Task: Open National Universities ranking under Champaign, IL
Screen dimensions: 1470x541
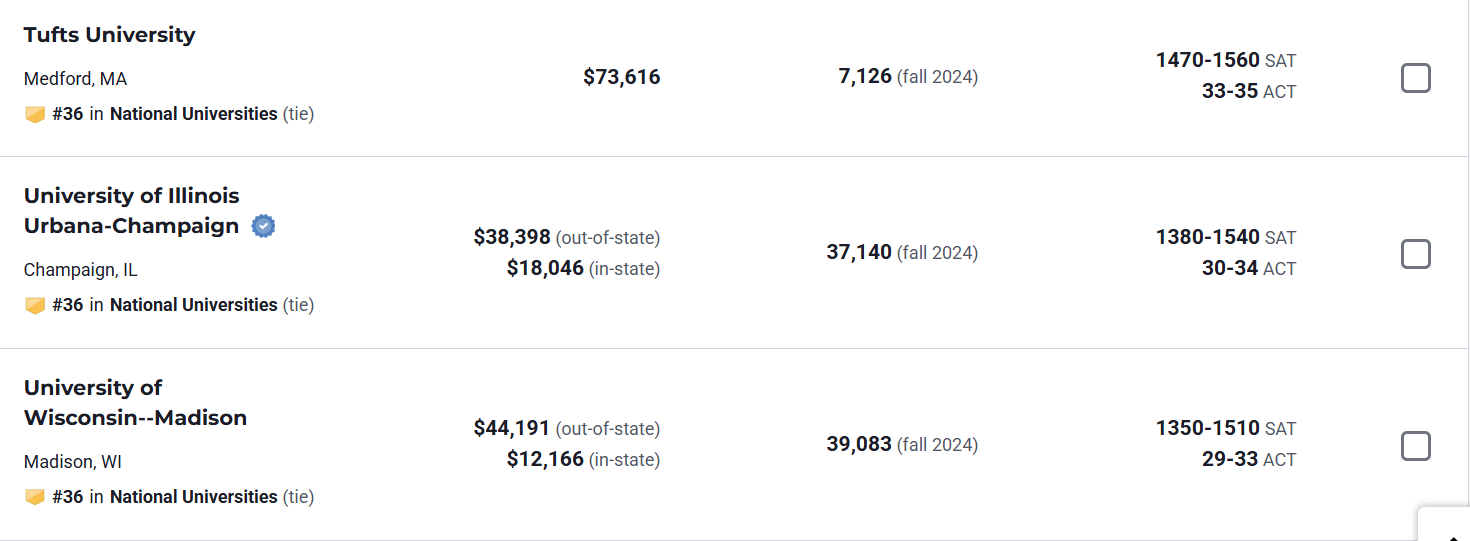Action: point(193,305)
